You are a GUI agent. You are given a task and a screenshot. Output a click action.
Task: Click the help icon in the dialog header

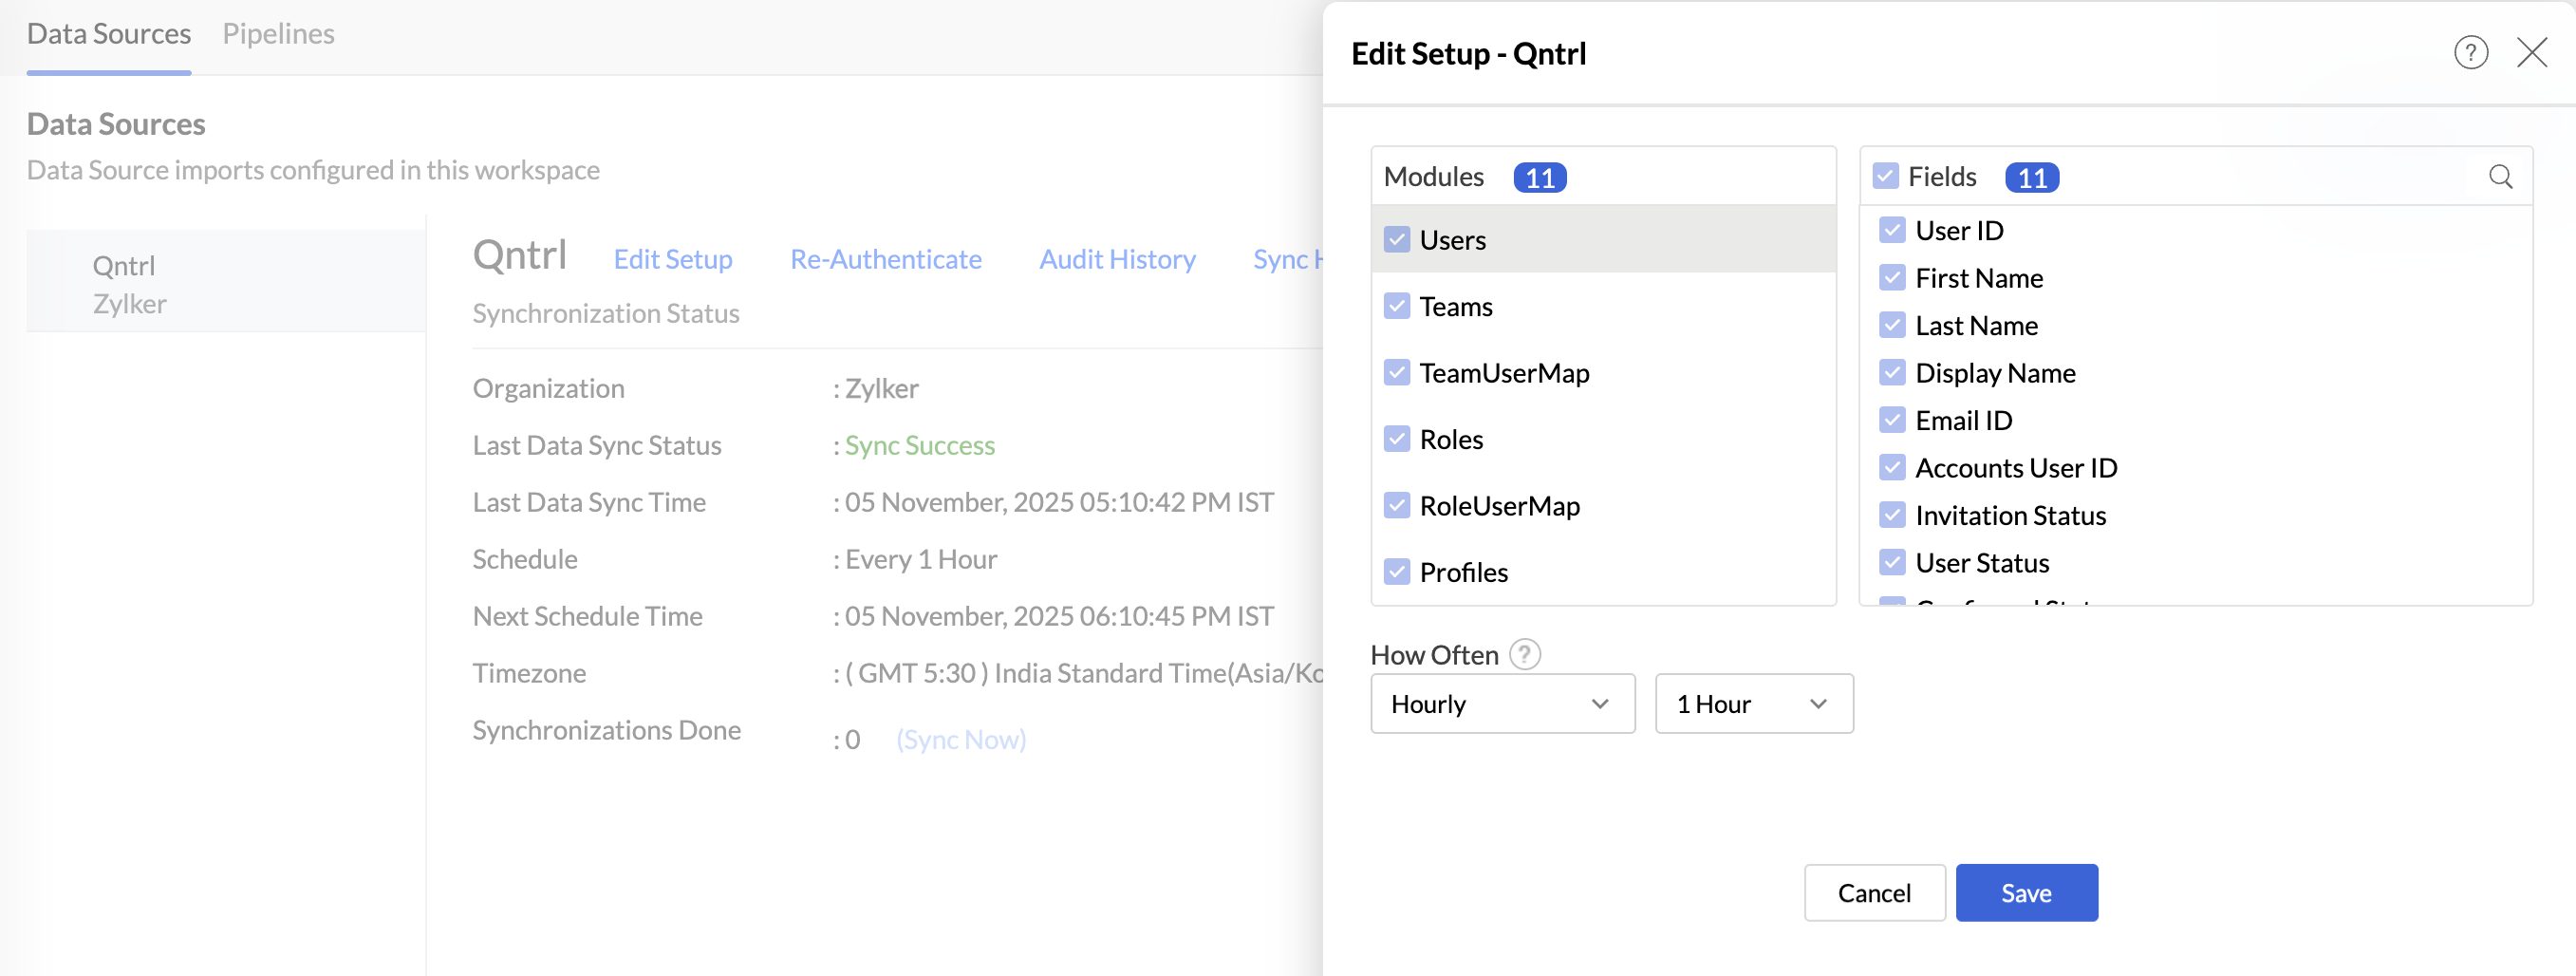click(x=2469, y=53)
